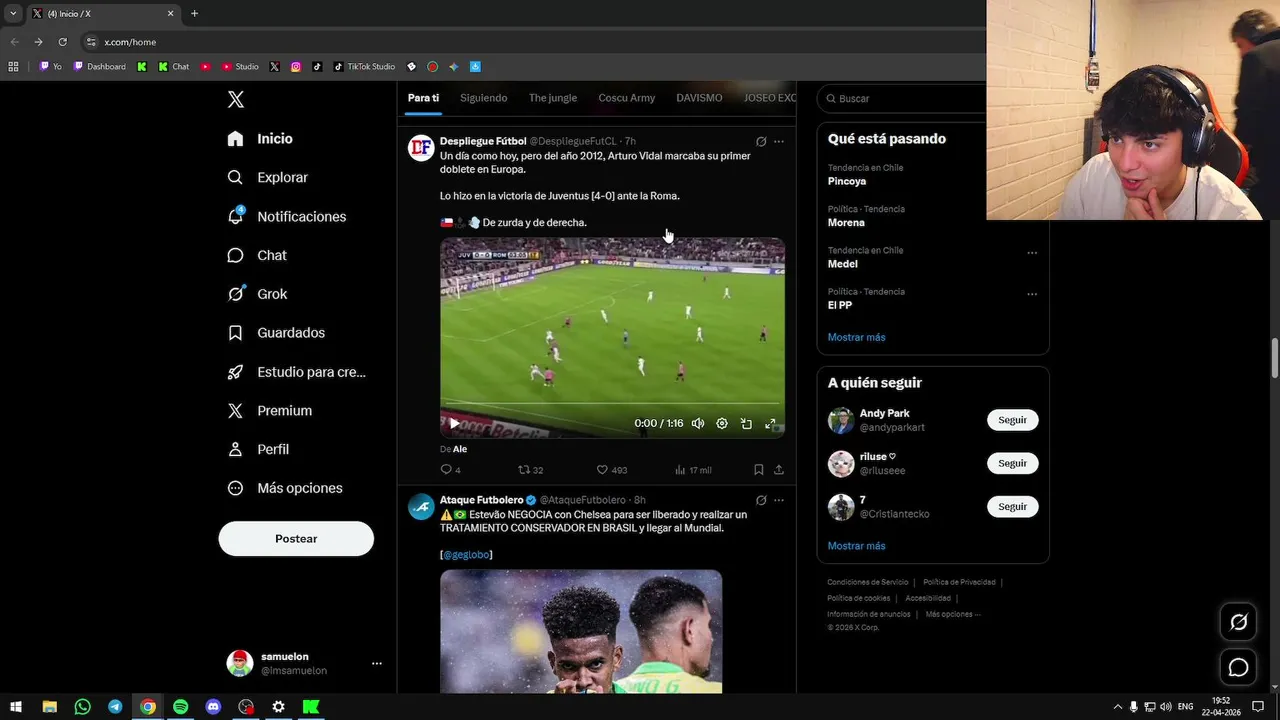
Task: Open Notificaciones in the sidebar
Action: click(x=286, y=216)
